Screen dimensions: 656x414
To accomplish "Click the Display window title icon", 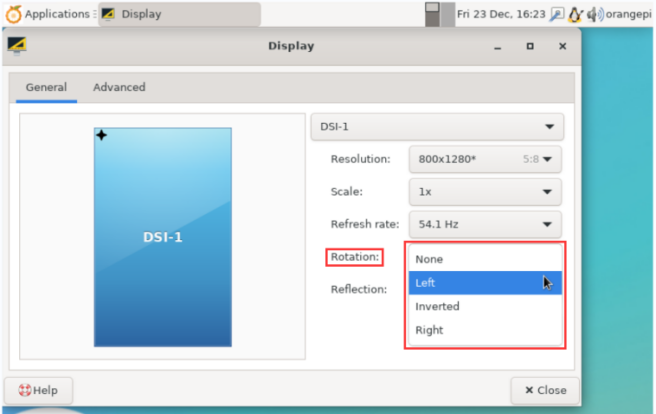I will click(17, 45).
